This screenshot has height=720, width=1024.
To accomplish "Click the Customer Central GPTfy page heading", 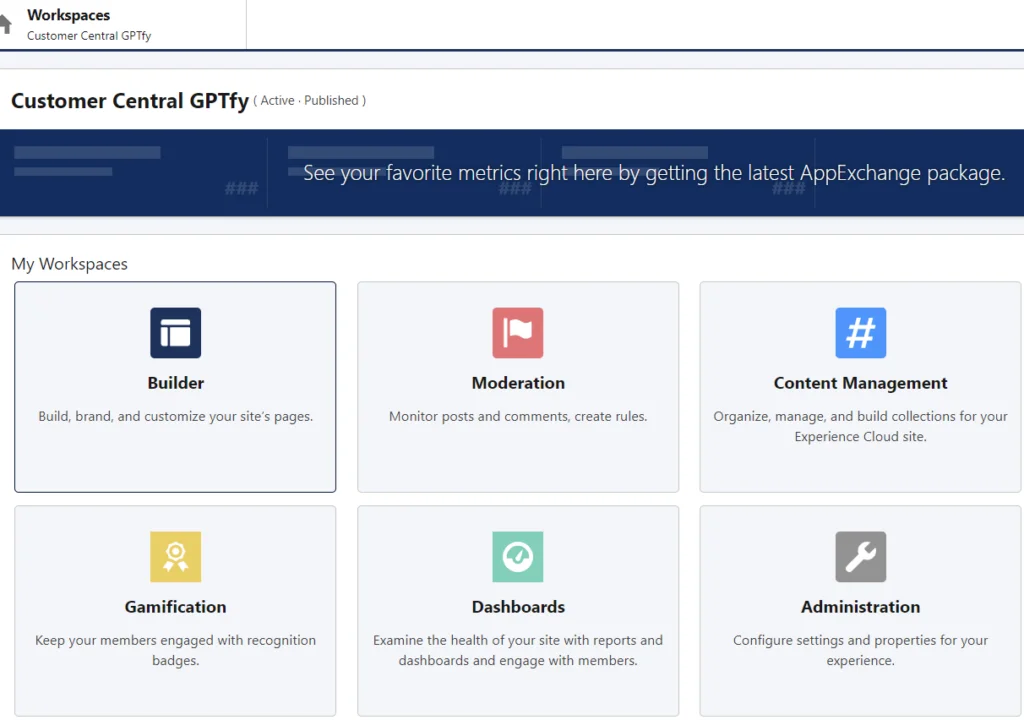I will [x=130, y=101].
